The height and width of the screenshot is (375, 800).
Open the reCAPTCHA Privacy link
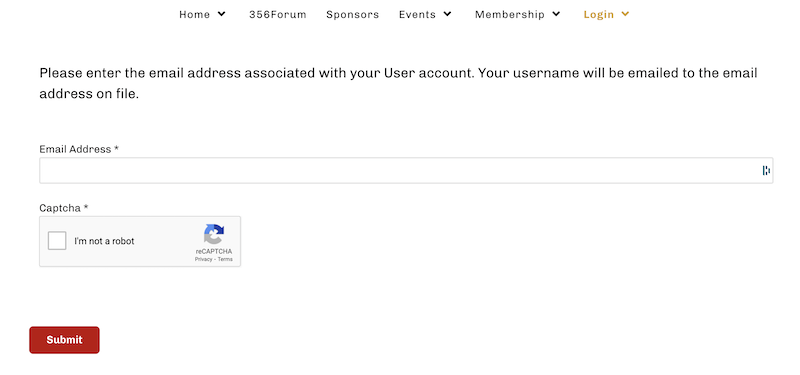click(x=203, y=259)
